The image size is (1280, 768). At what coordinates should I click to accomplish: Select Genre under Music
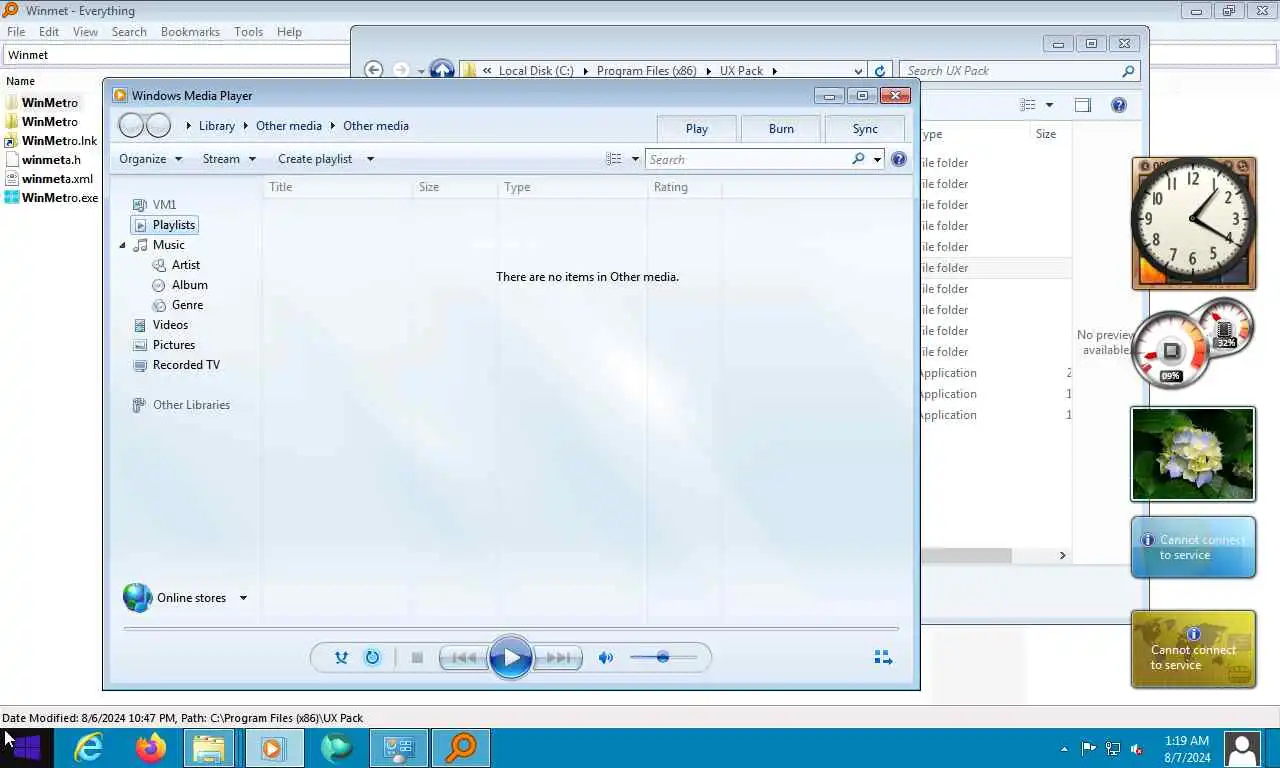(x=187, y=305)
